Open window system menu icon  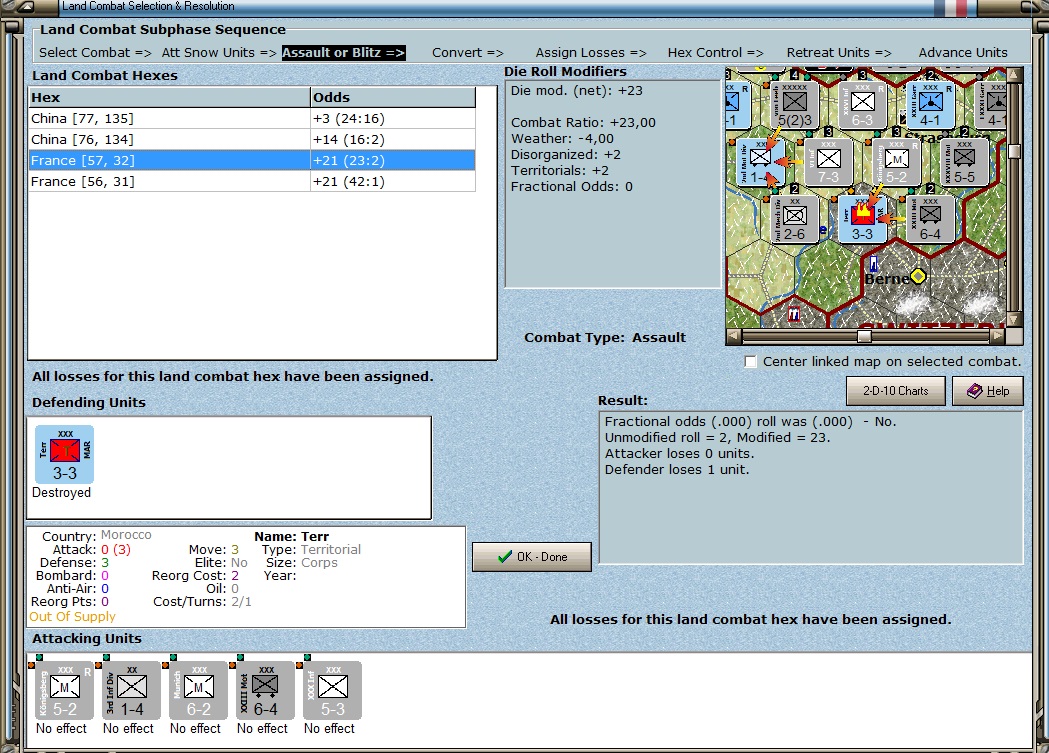23,7
